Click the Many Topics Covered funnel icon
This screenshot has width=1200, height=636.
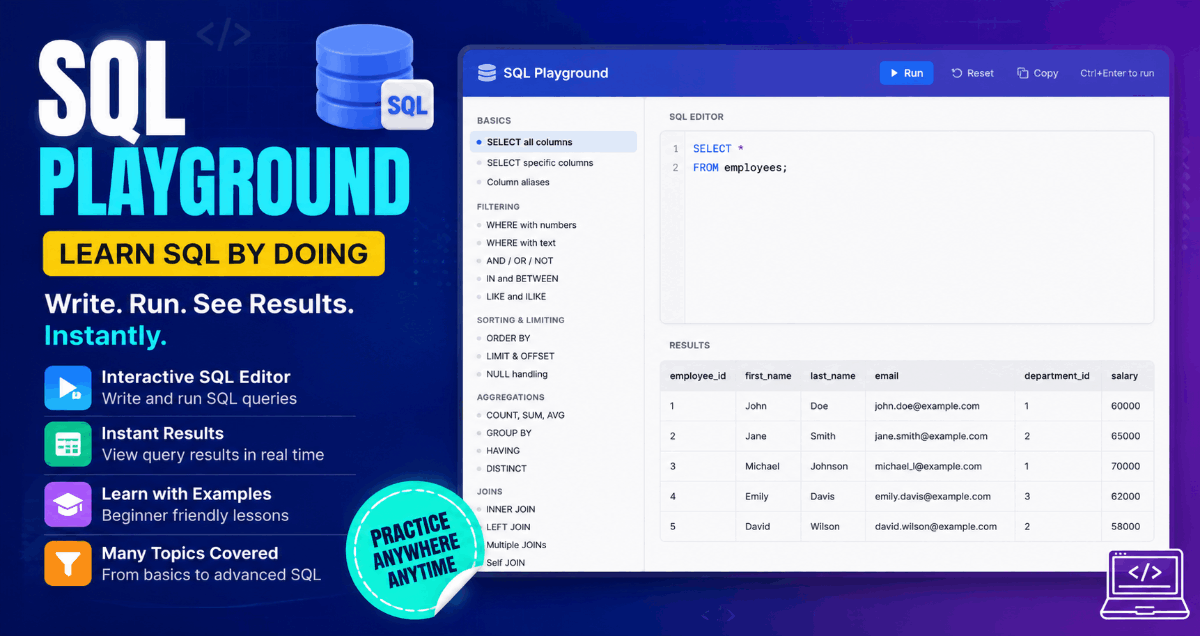[x=68, y=563]
